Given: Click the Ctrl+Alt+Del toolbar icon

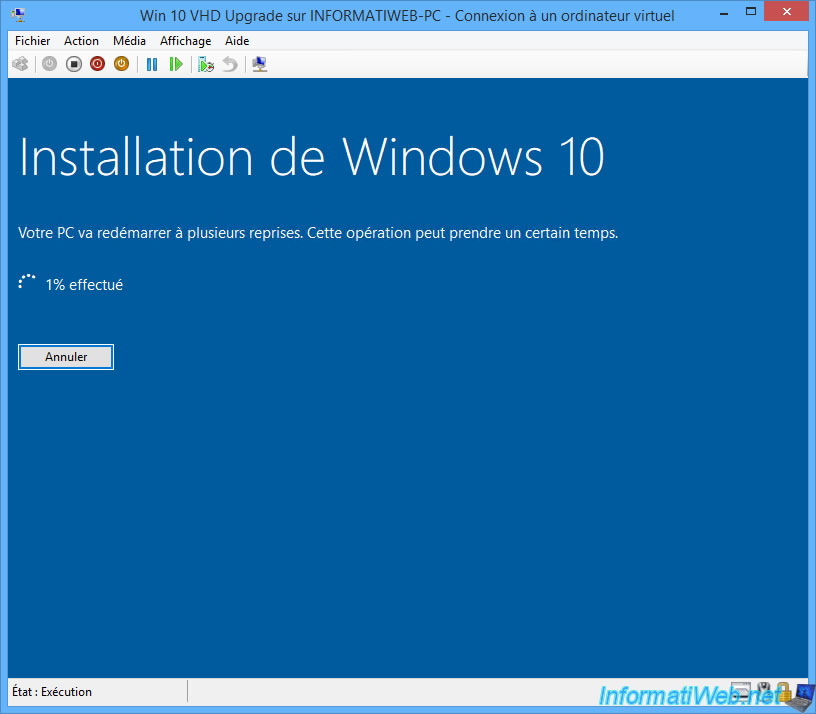Looking at the screenshot, I should (x=20, y=64).
